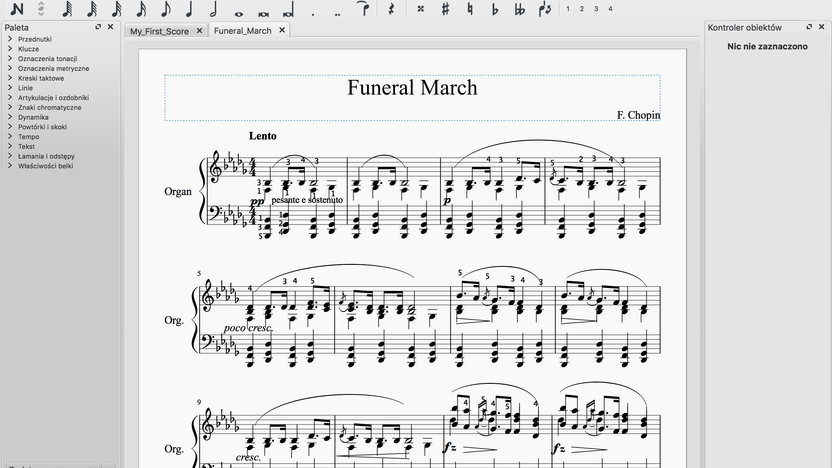This screenshot has width=832, height=468.
Task: Click the first fz dynamic marking
Action: [x=450, y=448]
